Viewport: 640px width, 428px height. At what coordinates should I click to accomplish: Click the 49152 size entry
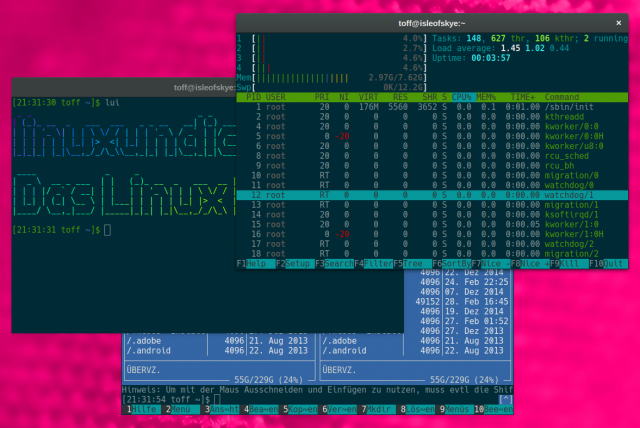427,302
